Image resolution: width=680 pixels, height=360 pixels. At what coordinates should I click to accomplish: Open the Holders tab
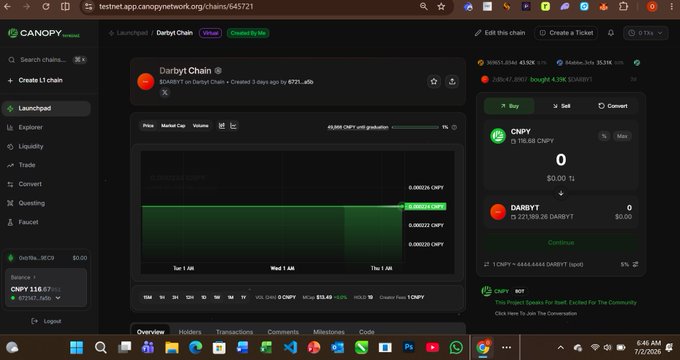tap(190, 332)
